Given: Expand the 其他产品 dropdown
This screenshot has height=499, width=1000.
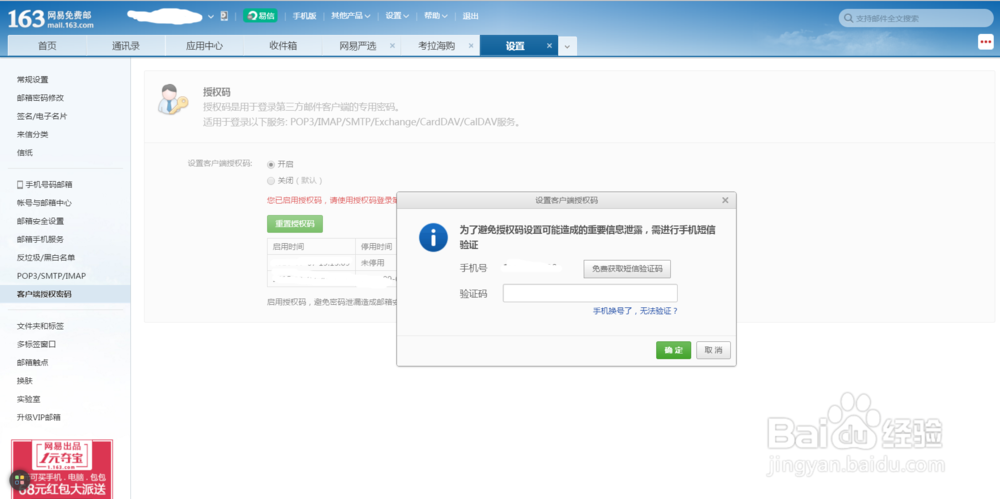Looking at the screenshot, I should click(350, 17).
